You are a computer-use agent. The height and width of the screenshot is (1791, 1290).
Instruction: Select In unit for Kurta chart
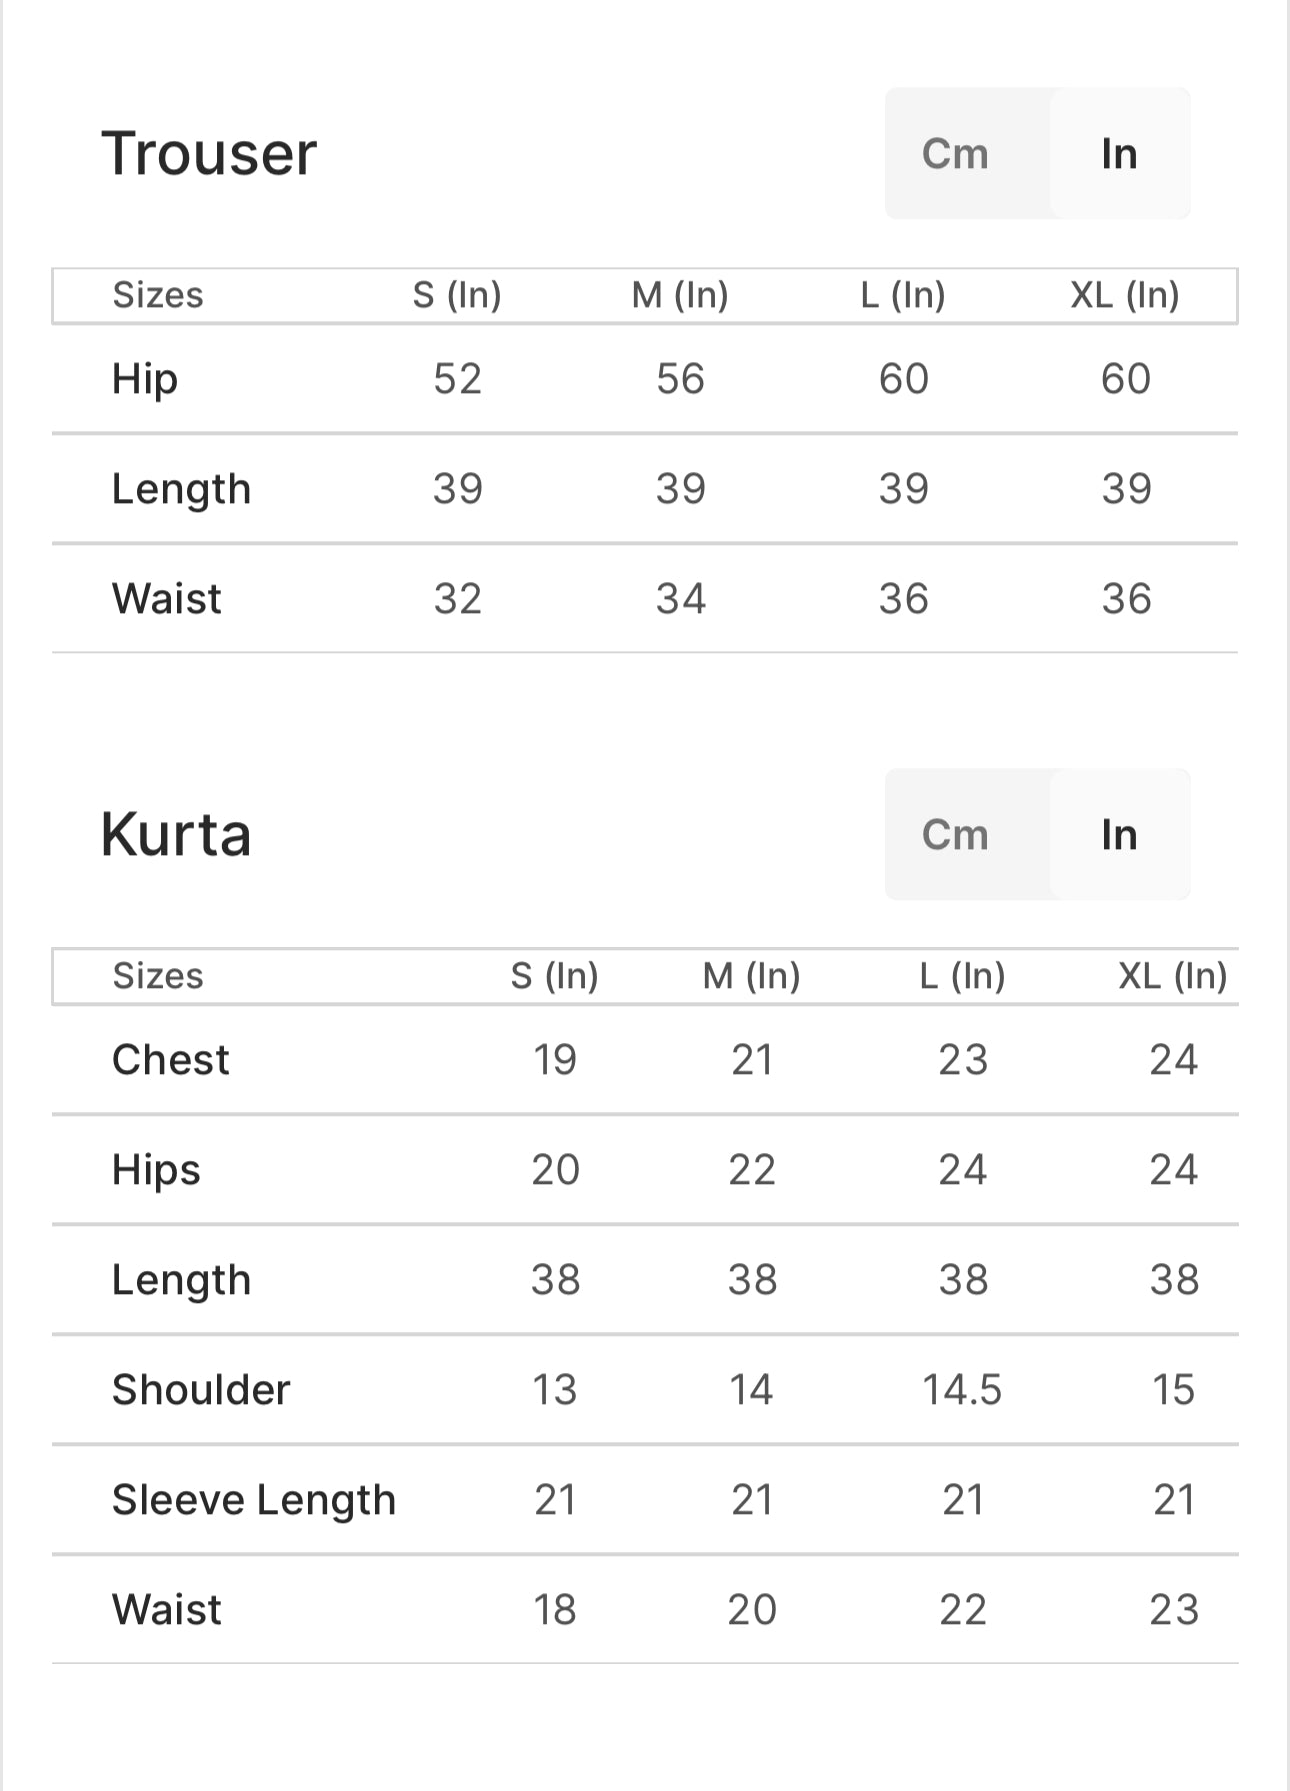coord(1119,835)
